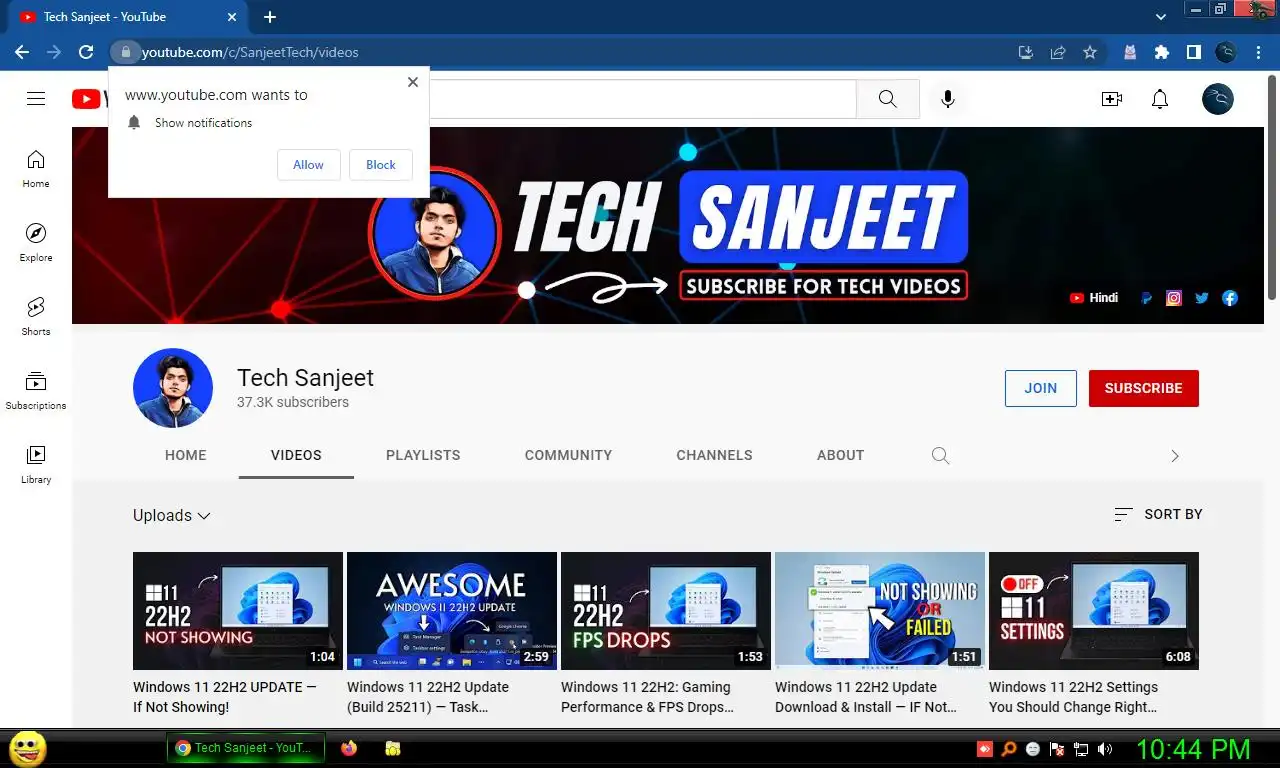Screen dimensions: 1280x768
Task: Open the Facebook link on the banner
Action: [x=1230, y=298]
